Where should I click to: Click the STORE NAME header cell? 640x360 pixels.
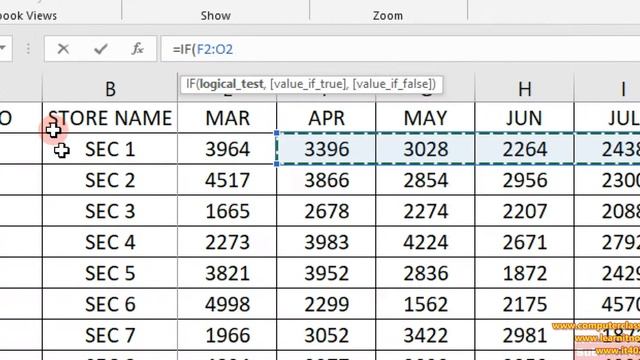point(110,118)
